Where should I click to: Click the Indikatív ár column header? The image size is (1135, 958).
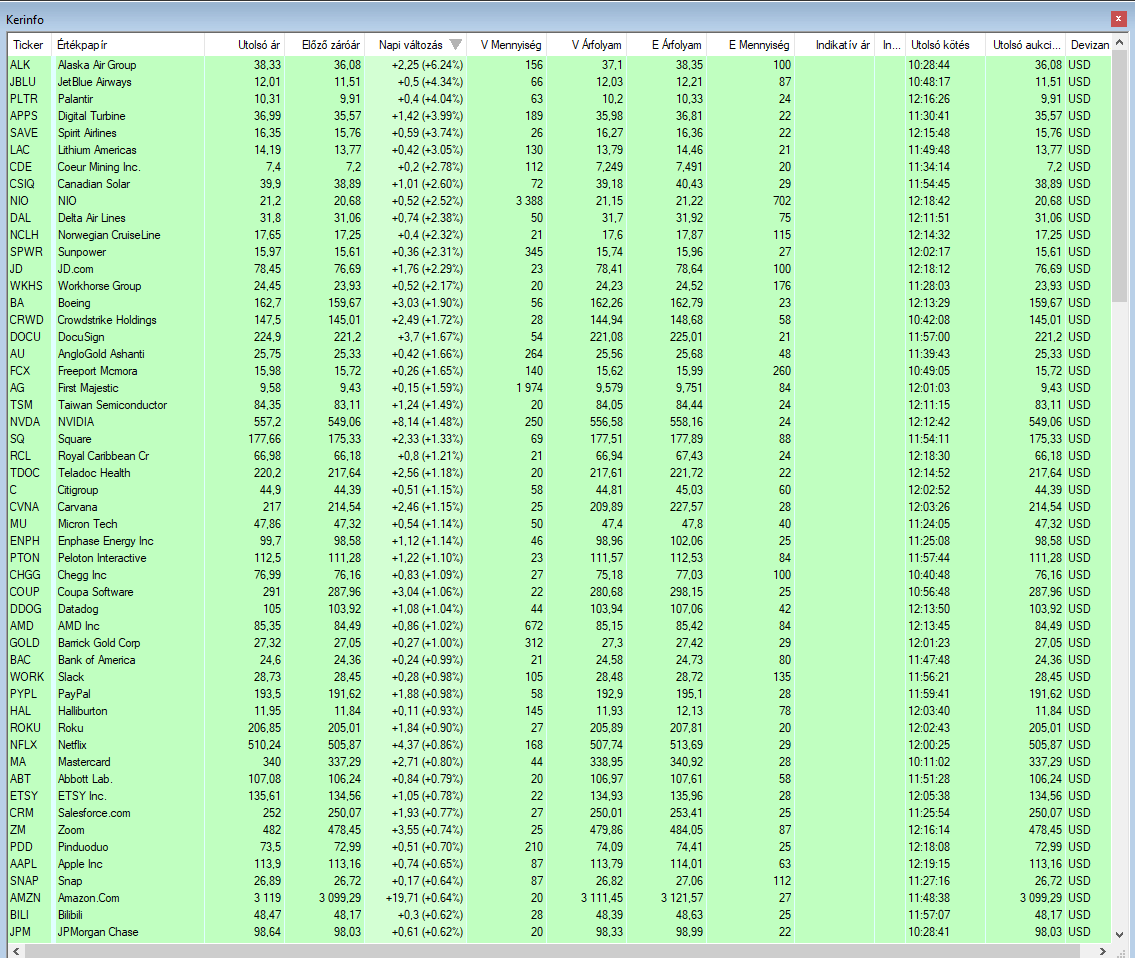(835, 45)
